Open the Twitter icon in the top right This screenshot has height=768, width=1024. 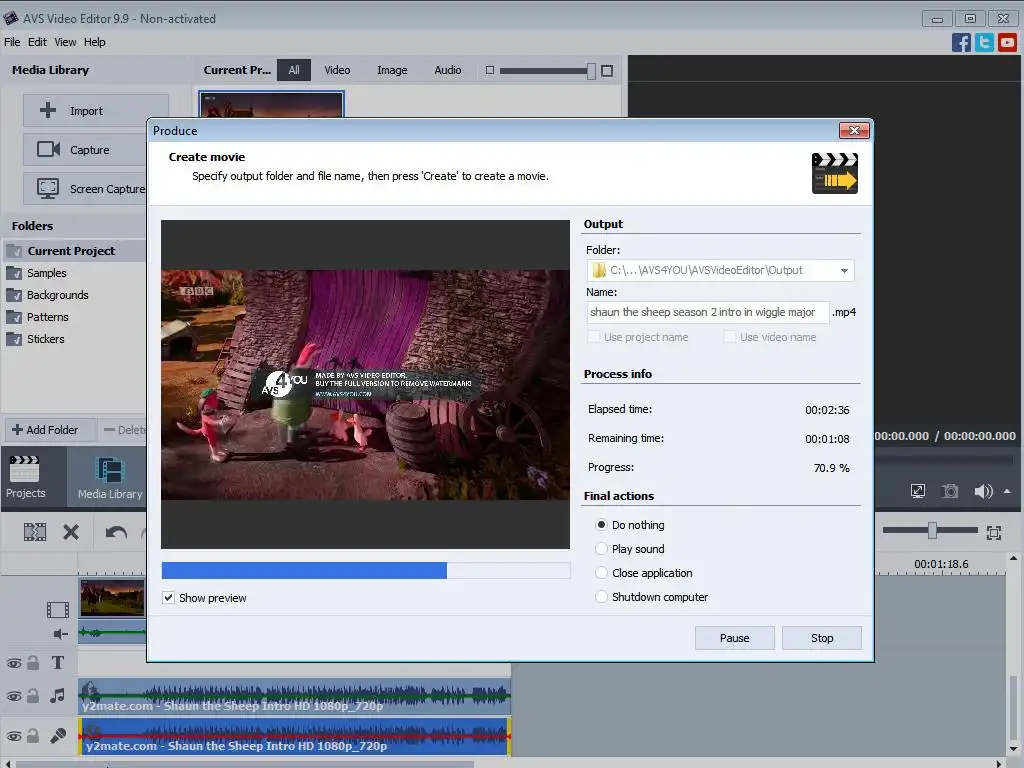click(984, 42)
